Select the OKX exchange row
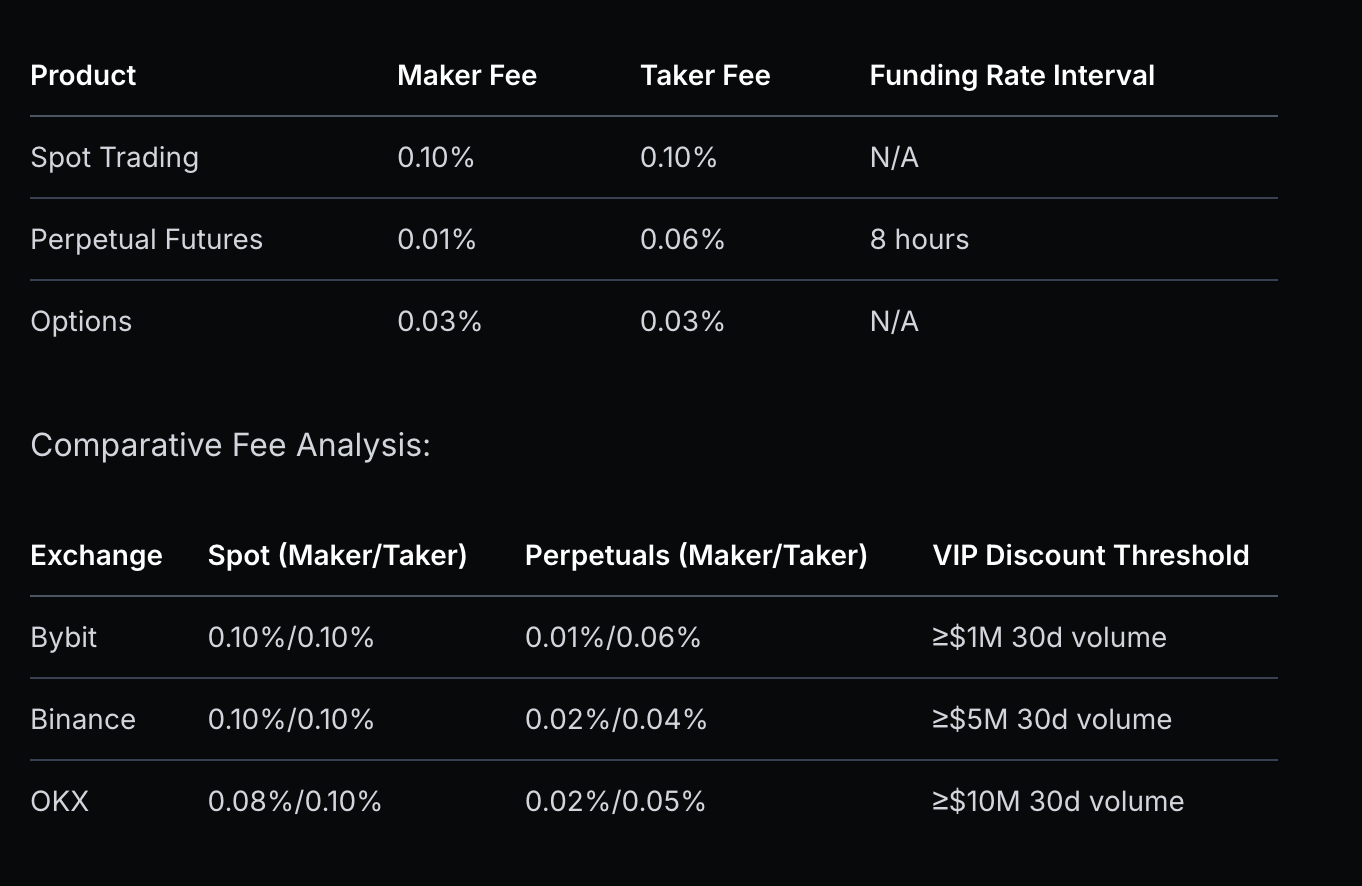The width and height of the screenshot is (1362, 886). point(60,802)
